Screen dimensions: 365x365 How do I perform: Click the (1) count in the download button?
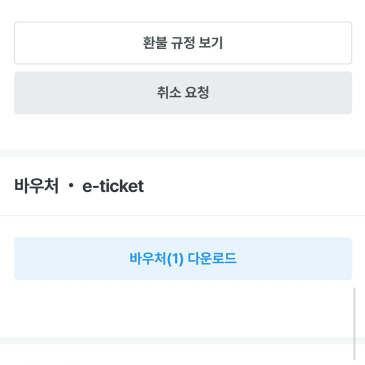coord(175,259)
